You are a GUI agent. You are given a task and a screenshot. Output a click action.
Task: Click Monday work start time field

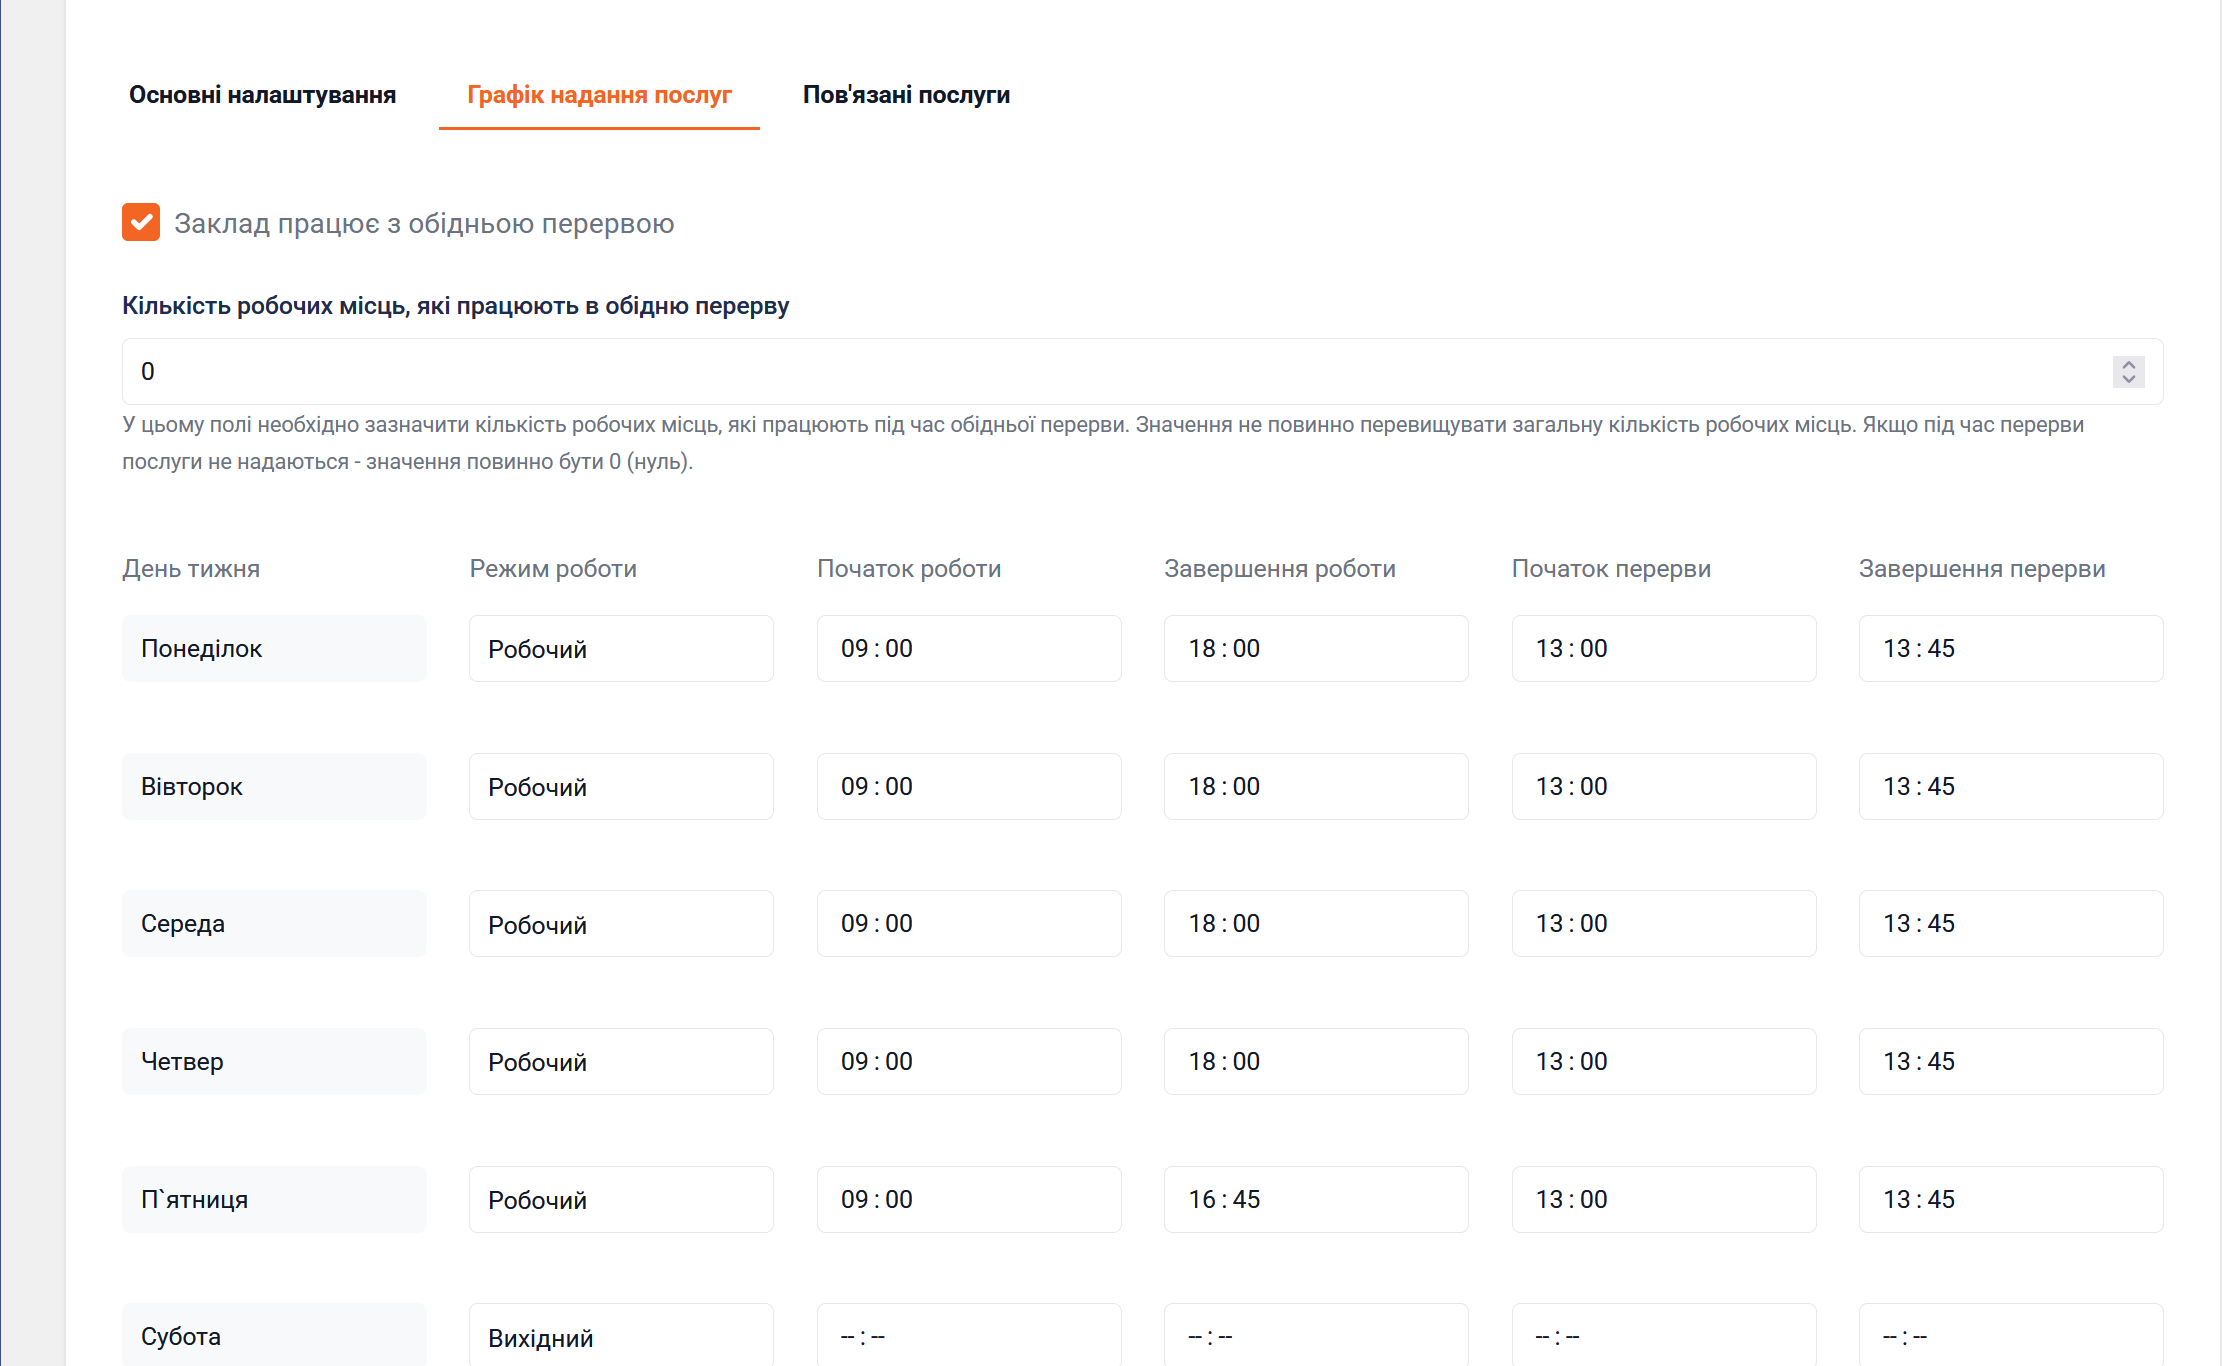[x=968, y=649]
